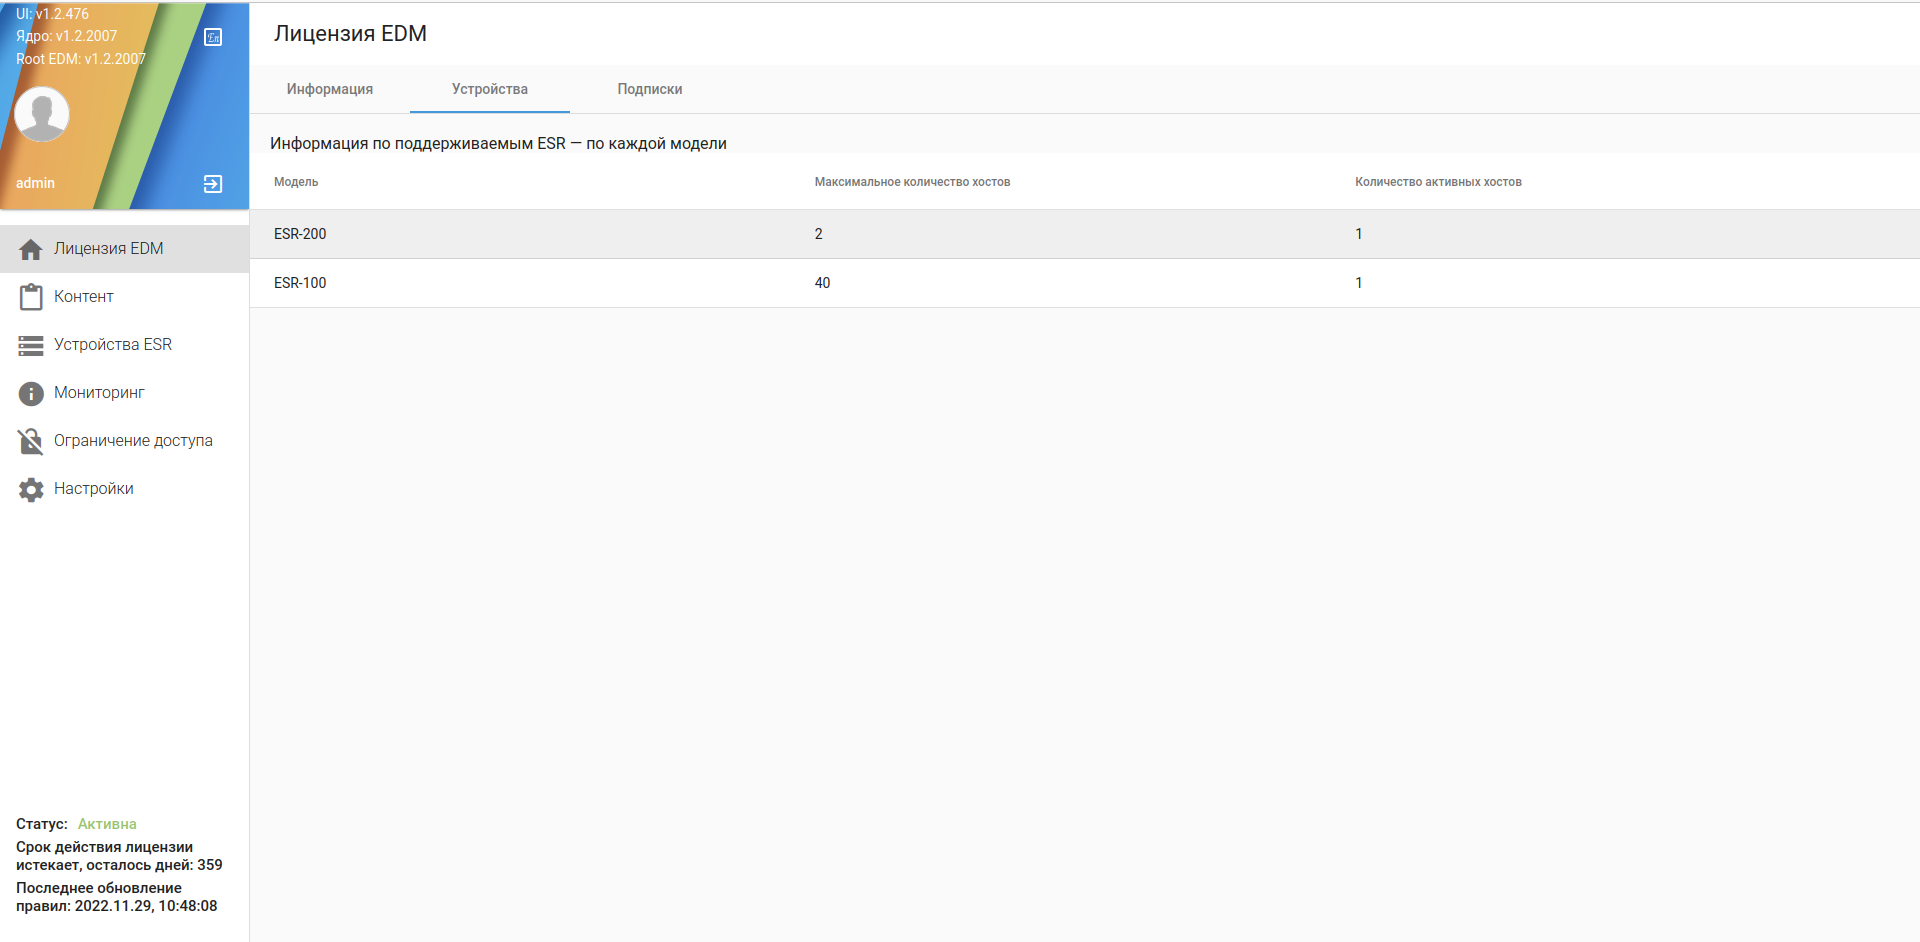Image resolution: width=1920 pixels, height=942 pixels.
Task: Open the Контент menu item
Action: [124, 297]
